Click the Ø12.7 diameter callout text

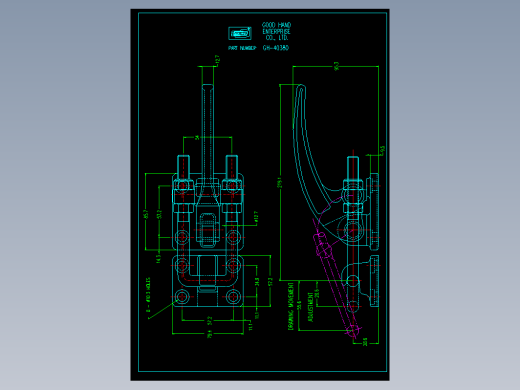point(256,216)
